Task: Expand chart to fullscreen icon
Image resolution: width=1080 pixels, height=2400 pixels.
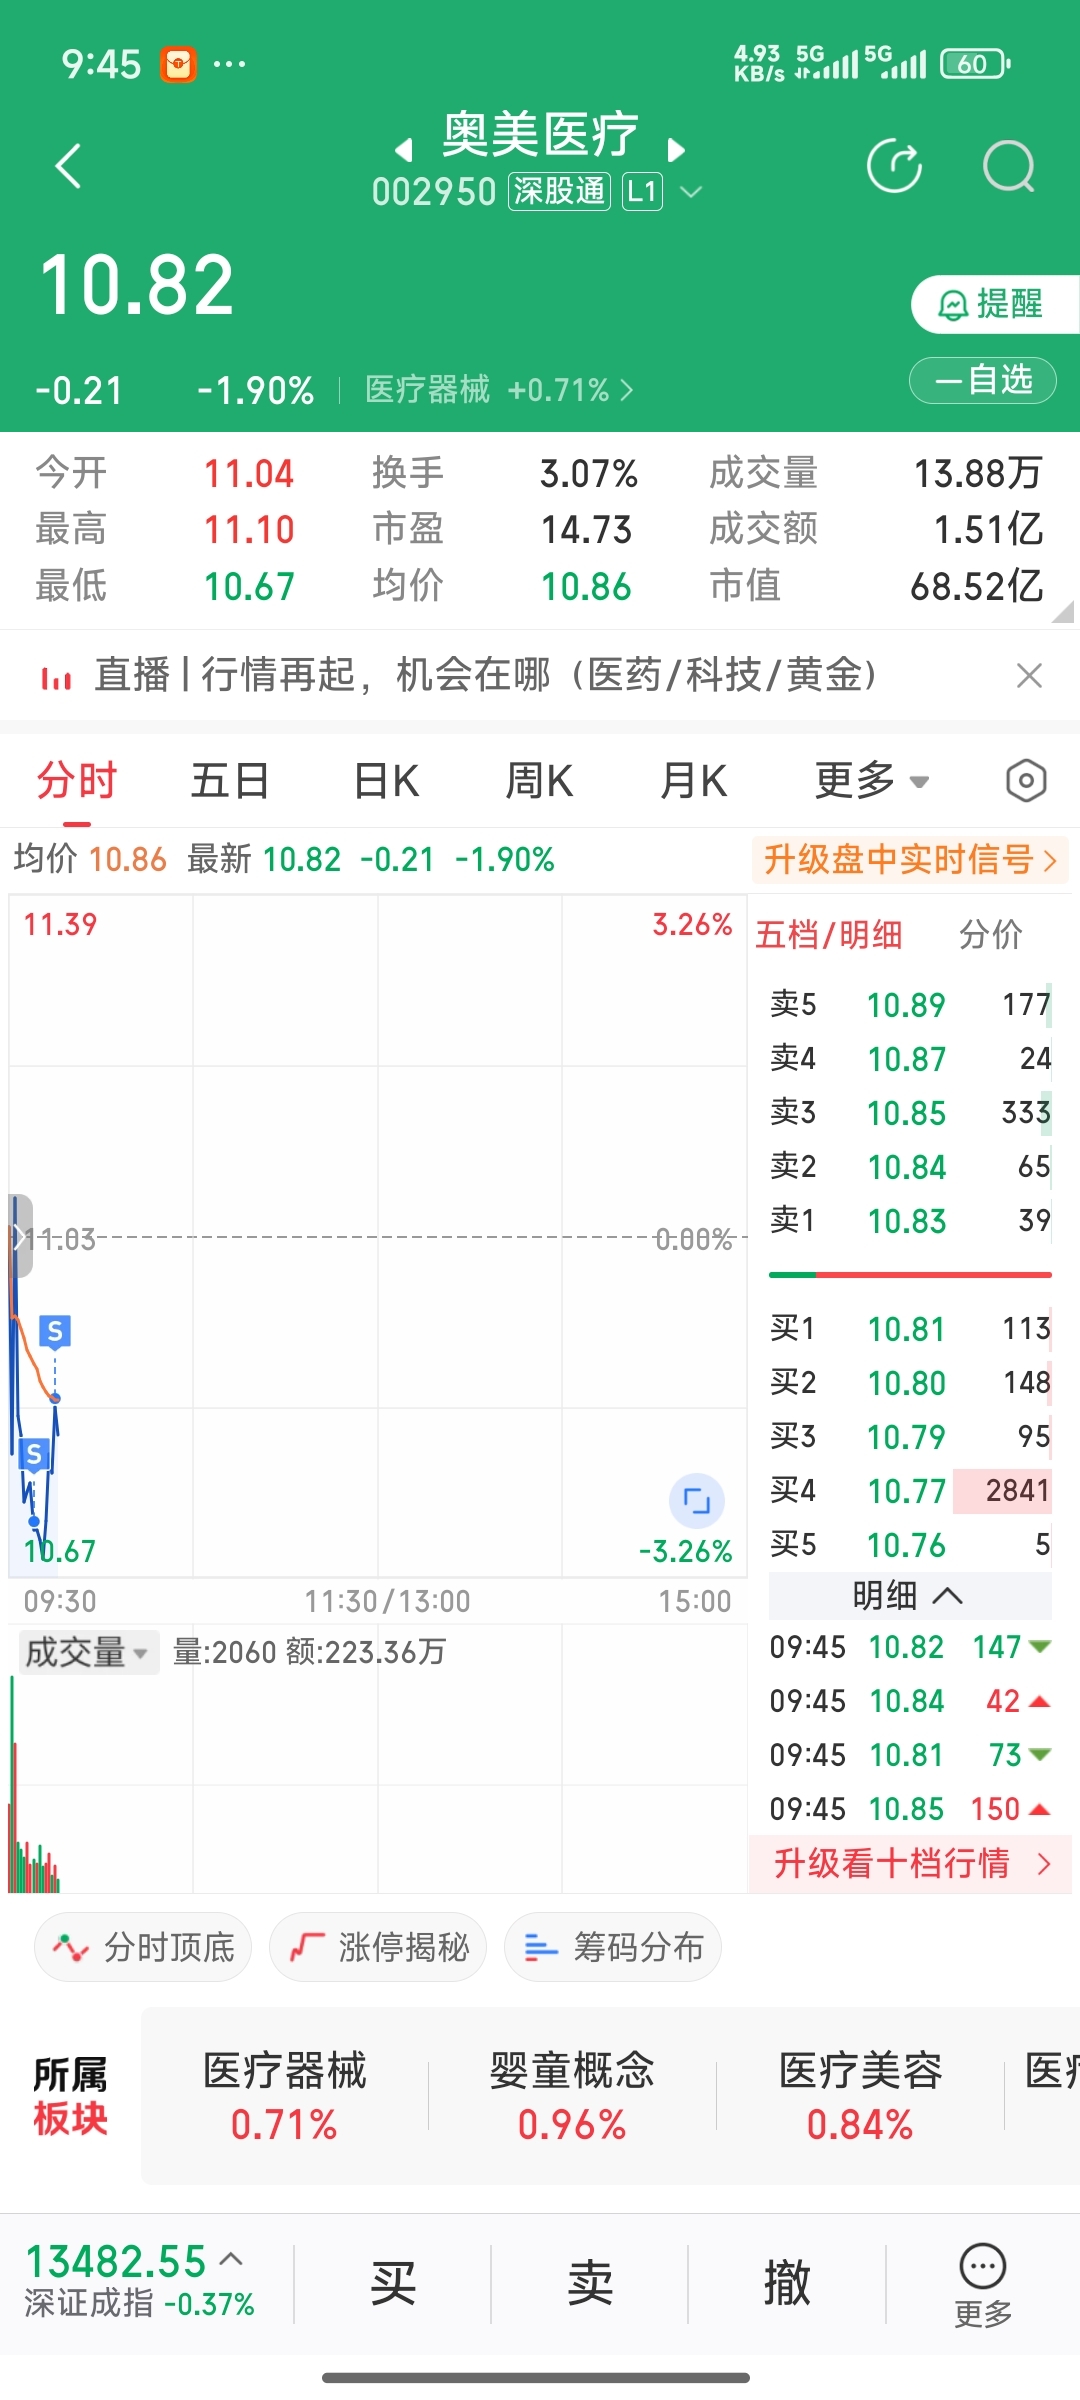Action: (696, 1500)
